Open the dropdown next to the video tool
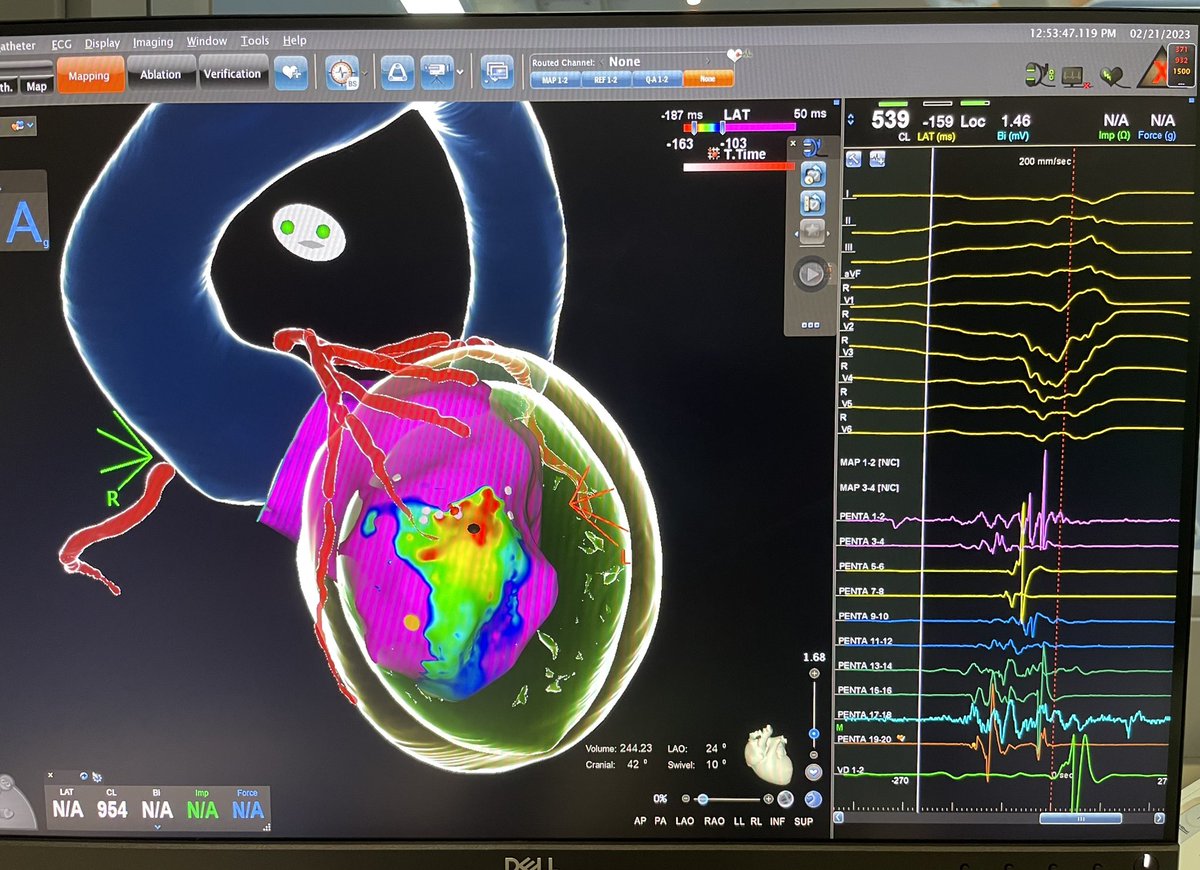 tap(459, 71)
